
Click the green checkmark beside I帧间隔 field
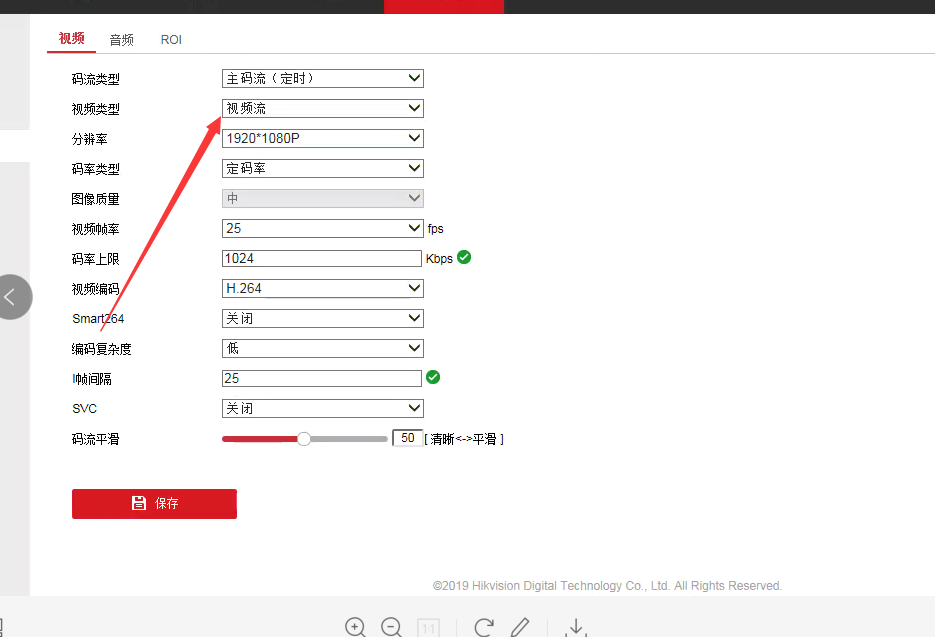pyautogui.click(x=433, y=377)
